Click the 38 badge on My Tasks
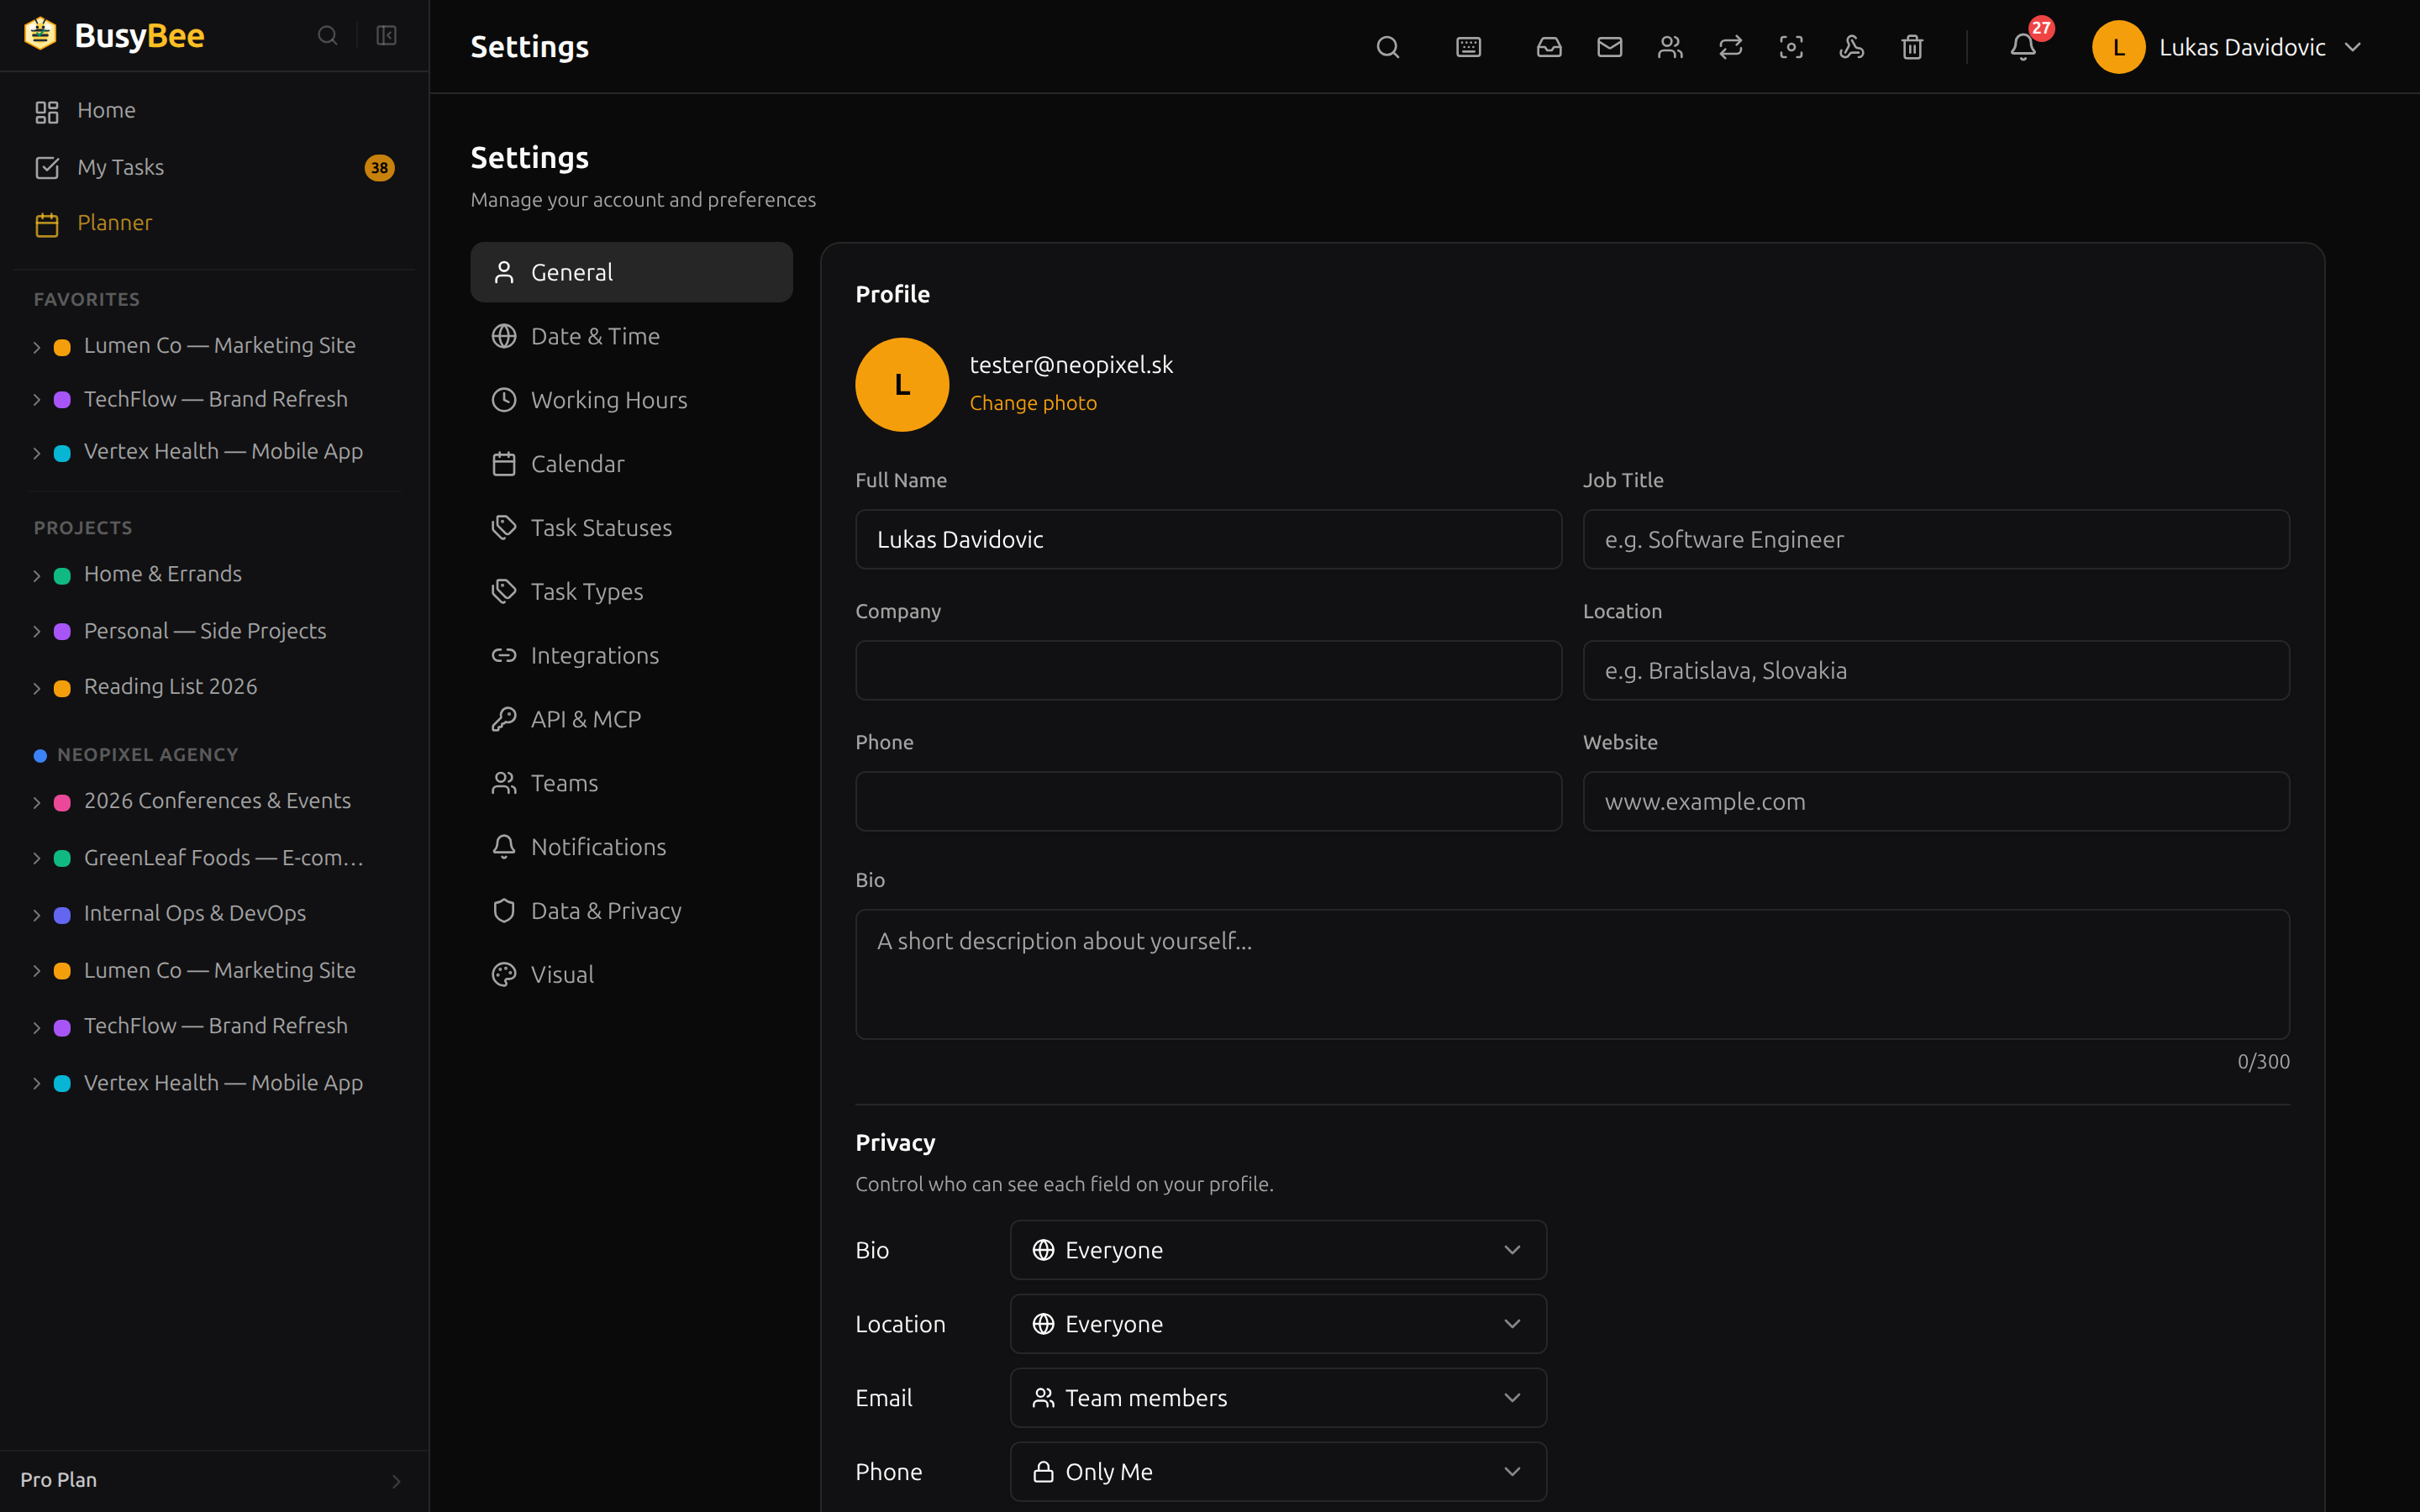The height and width of the screenshot is (1512, 2420). [x=379, y=168]
